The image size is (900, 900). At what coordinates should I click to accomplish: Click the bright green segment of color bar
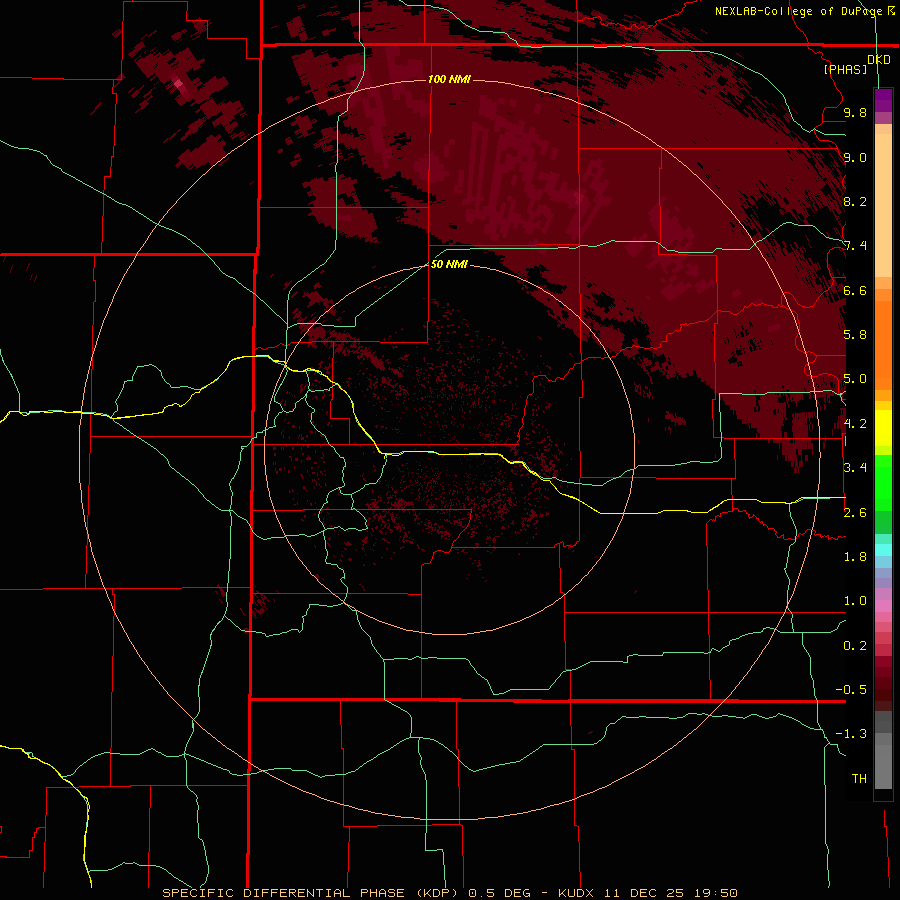(x=883, y=483)
